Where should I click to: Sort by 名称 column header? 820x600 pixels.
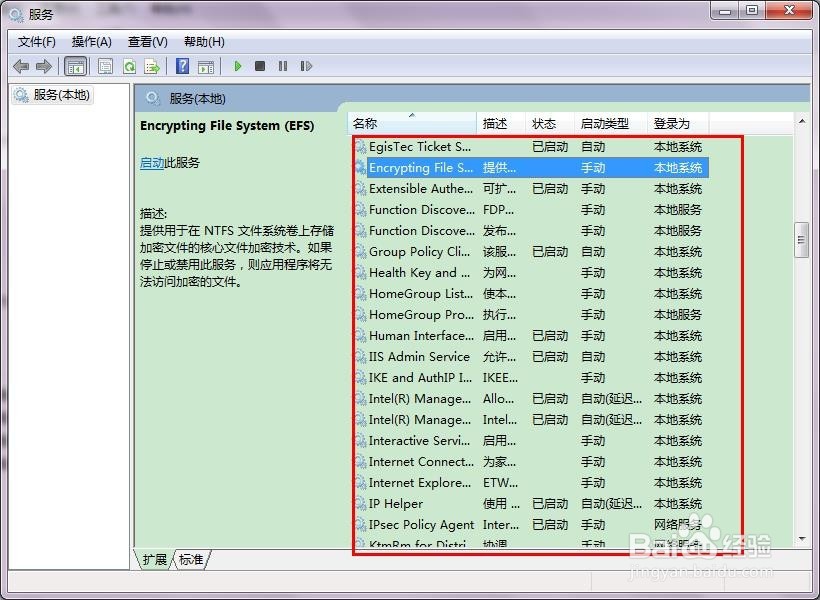(x=412, y=123)
